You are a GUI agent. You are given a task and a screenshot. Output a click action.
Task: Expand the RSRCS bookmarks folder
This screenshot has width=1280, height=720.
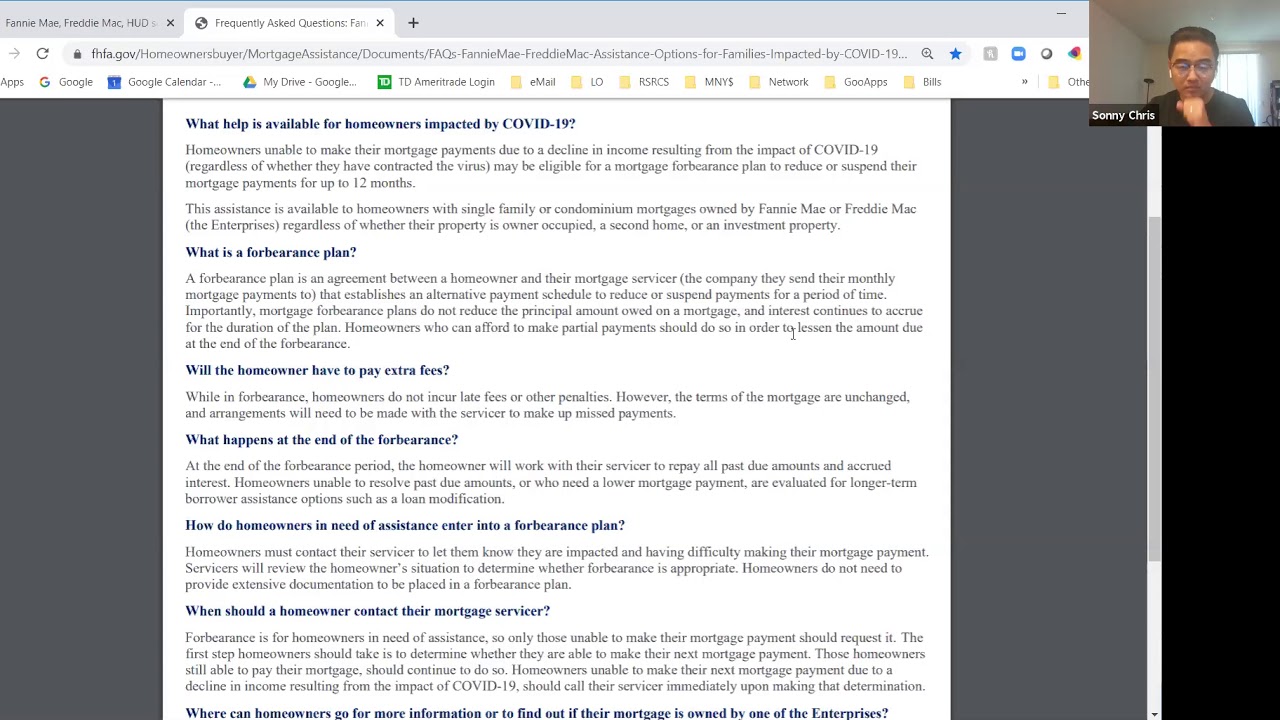pyautogui.click(x=644, y=82)
